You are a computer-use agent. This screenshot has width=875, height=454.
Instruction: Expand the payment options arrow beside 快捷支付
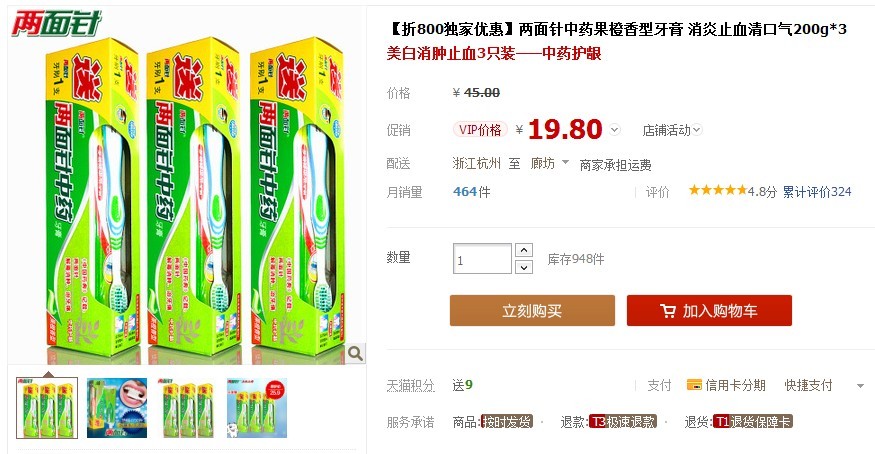(860, 385)
